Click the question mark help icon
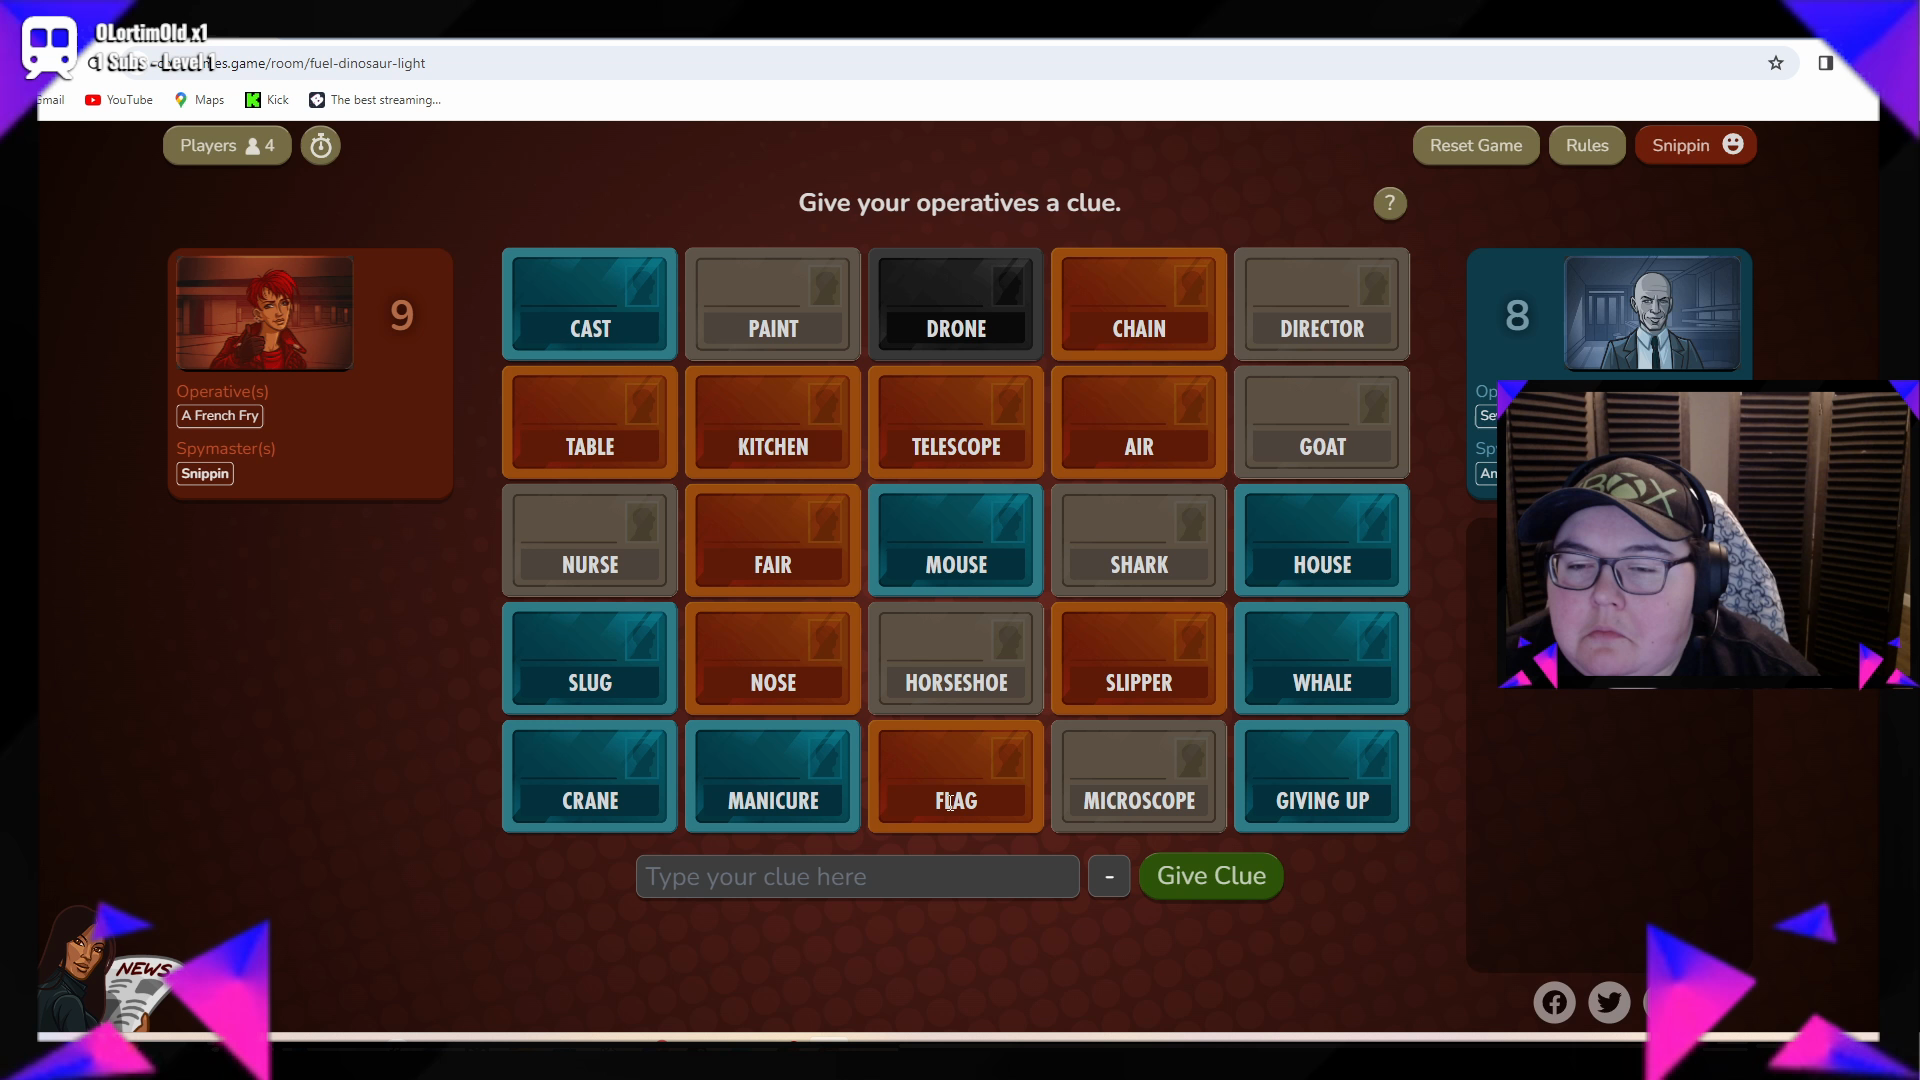The height and width of the screenshot is (1080, 1920). (1389, 204)
